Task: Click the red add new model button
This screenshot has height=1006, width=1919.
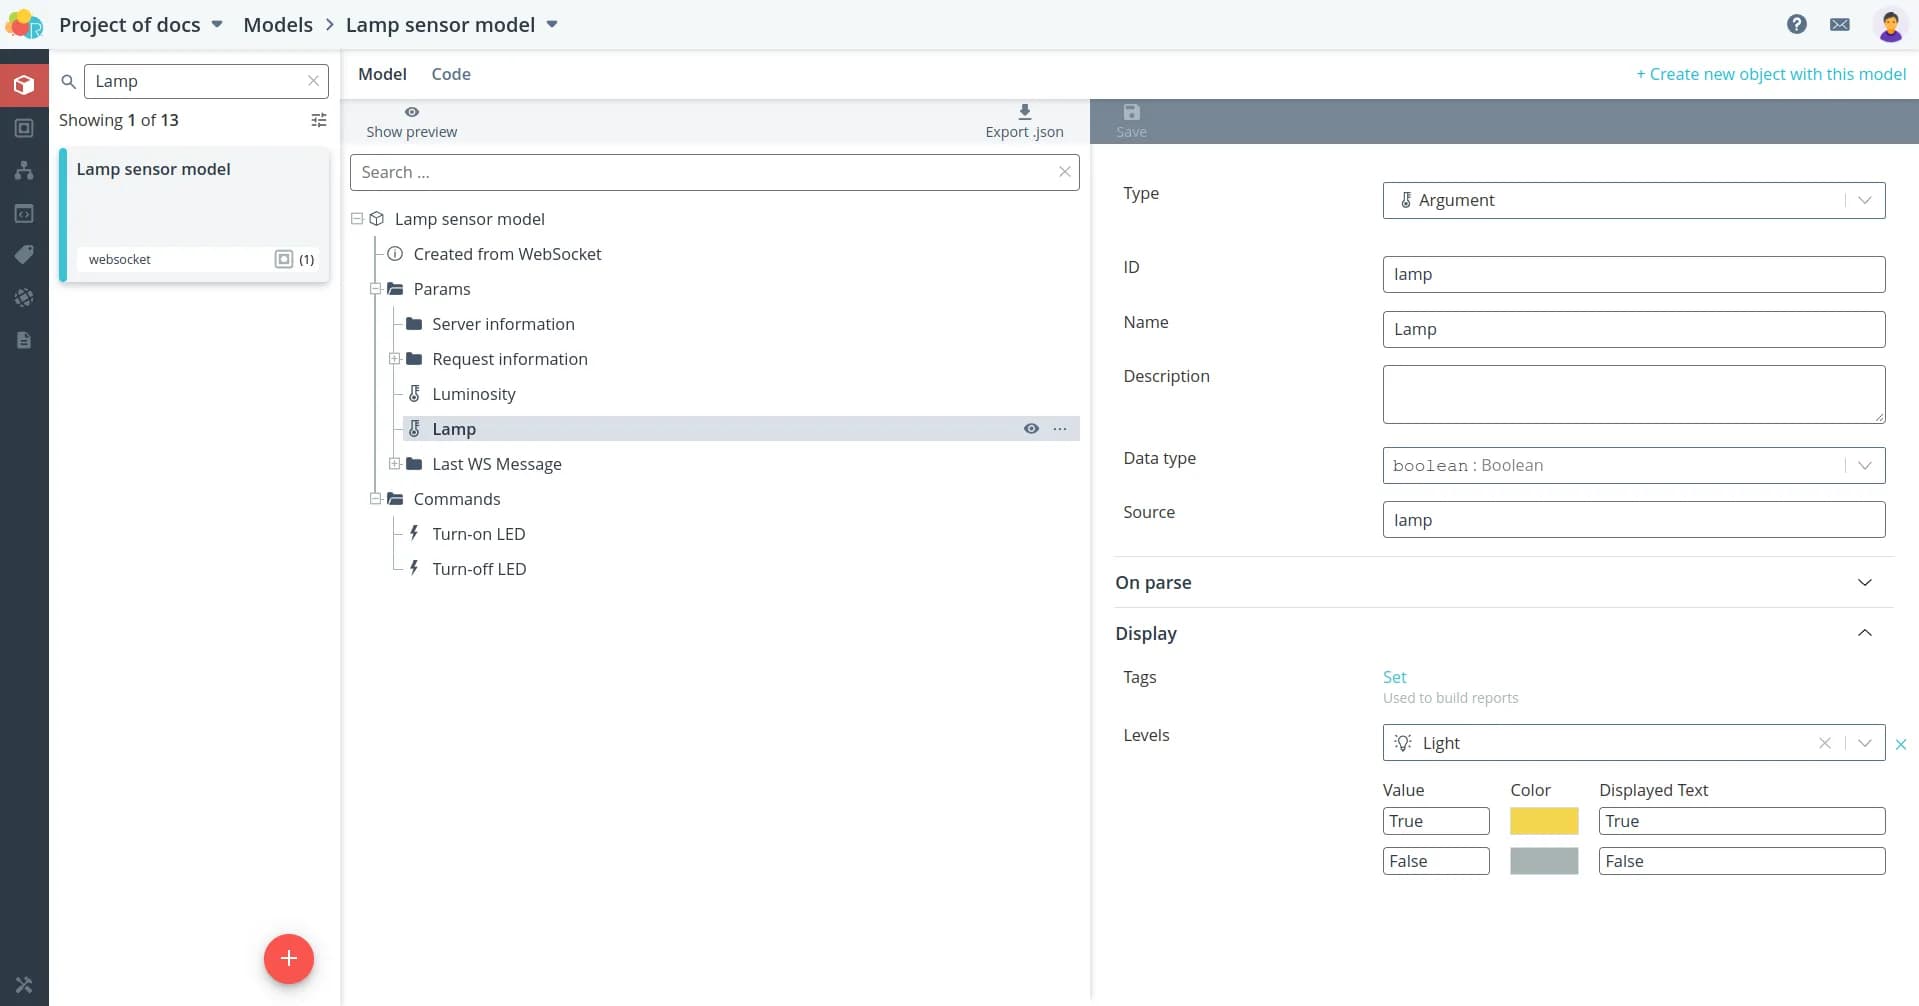Action: click(x=288, y=959)
